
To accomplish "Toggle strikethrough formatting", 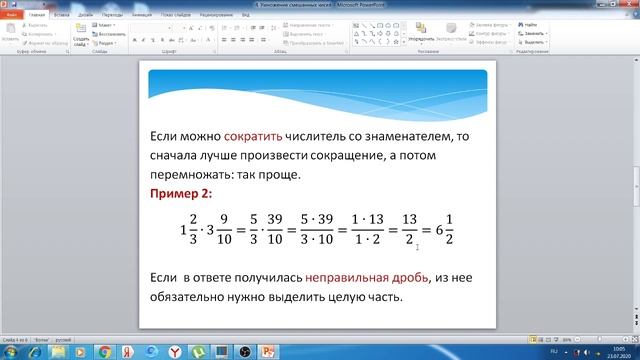I will [171, 40].
